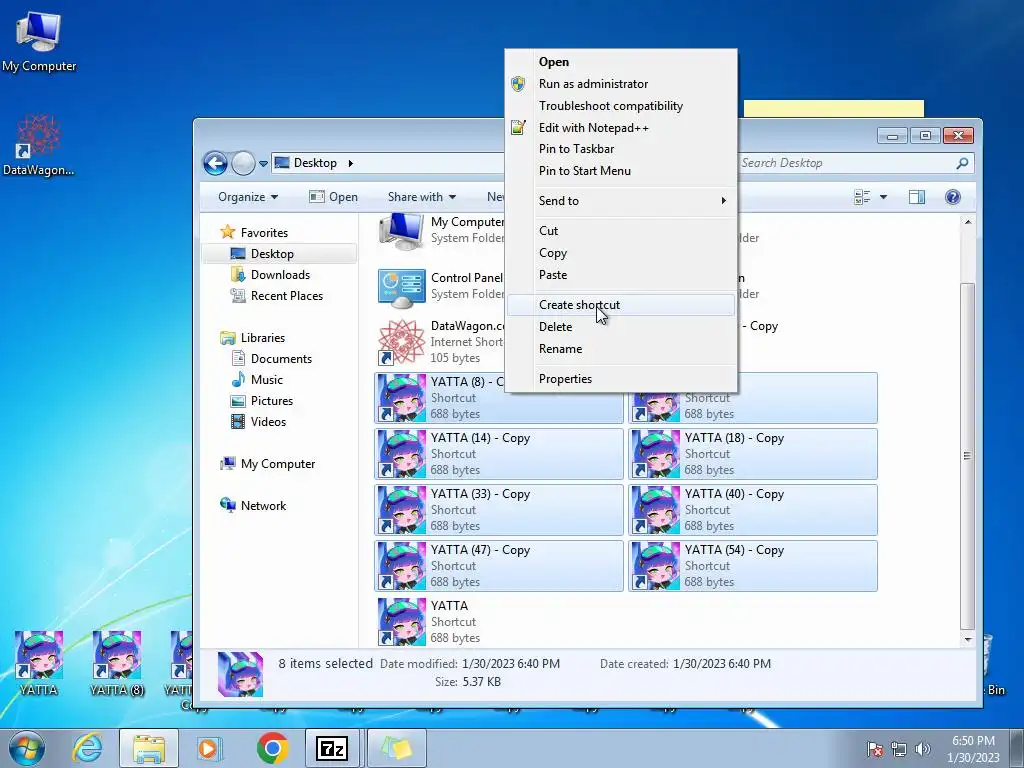The image size is (1024, 768).
Task: Choose Pin to Taskbar
Action: tap(621, 149)
